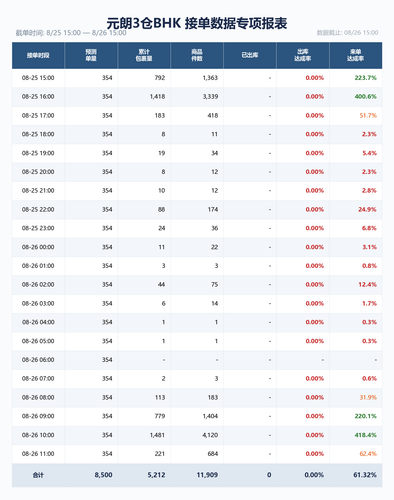This screenshot has width=394, height=500.
Task: Click the 400.6% order rate value
Action: (x=366, y=97)
